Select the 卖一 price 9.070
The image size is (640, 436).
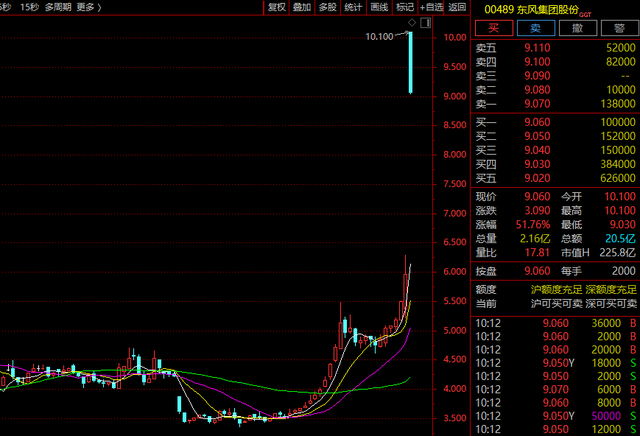click(x=537, y=104)
